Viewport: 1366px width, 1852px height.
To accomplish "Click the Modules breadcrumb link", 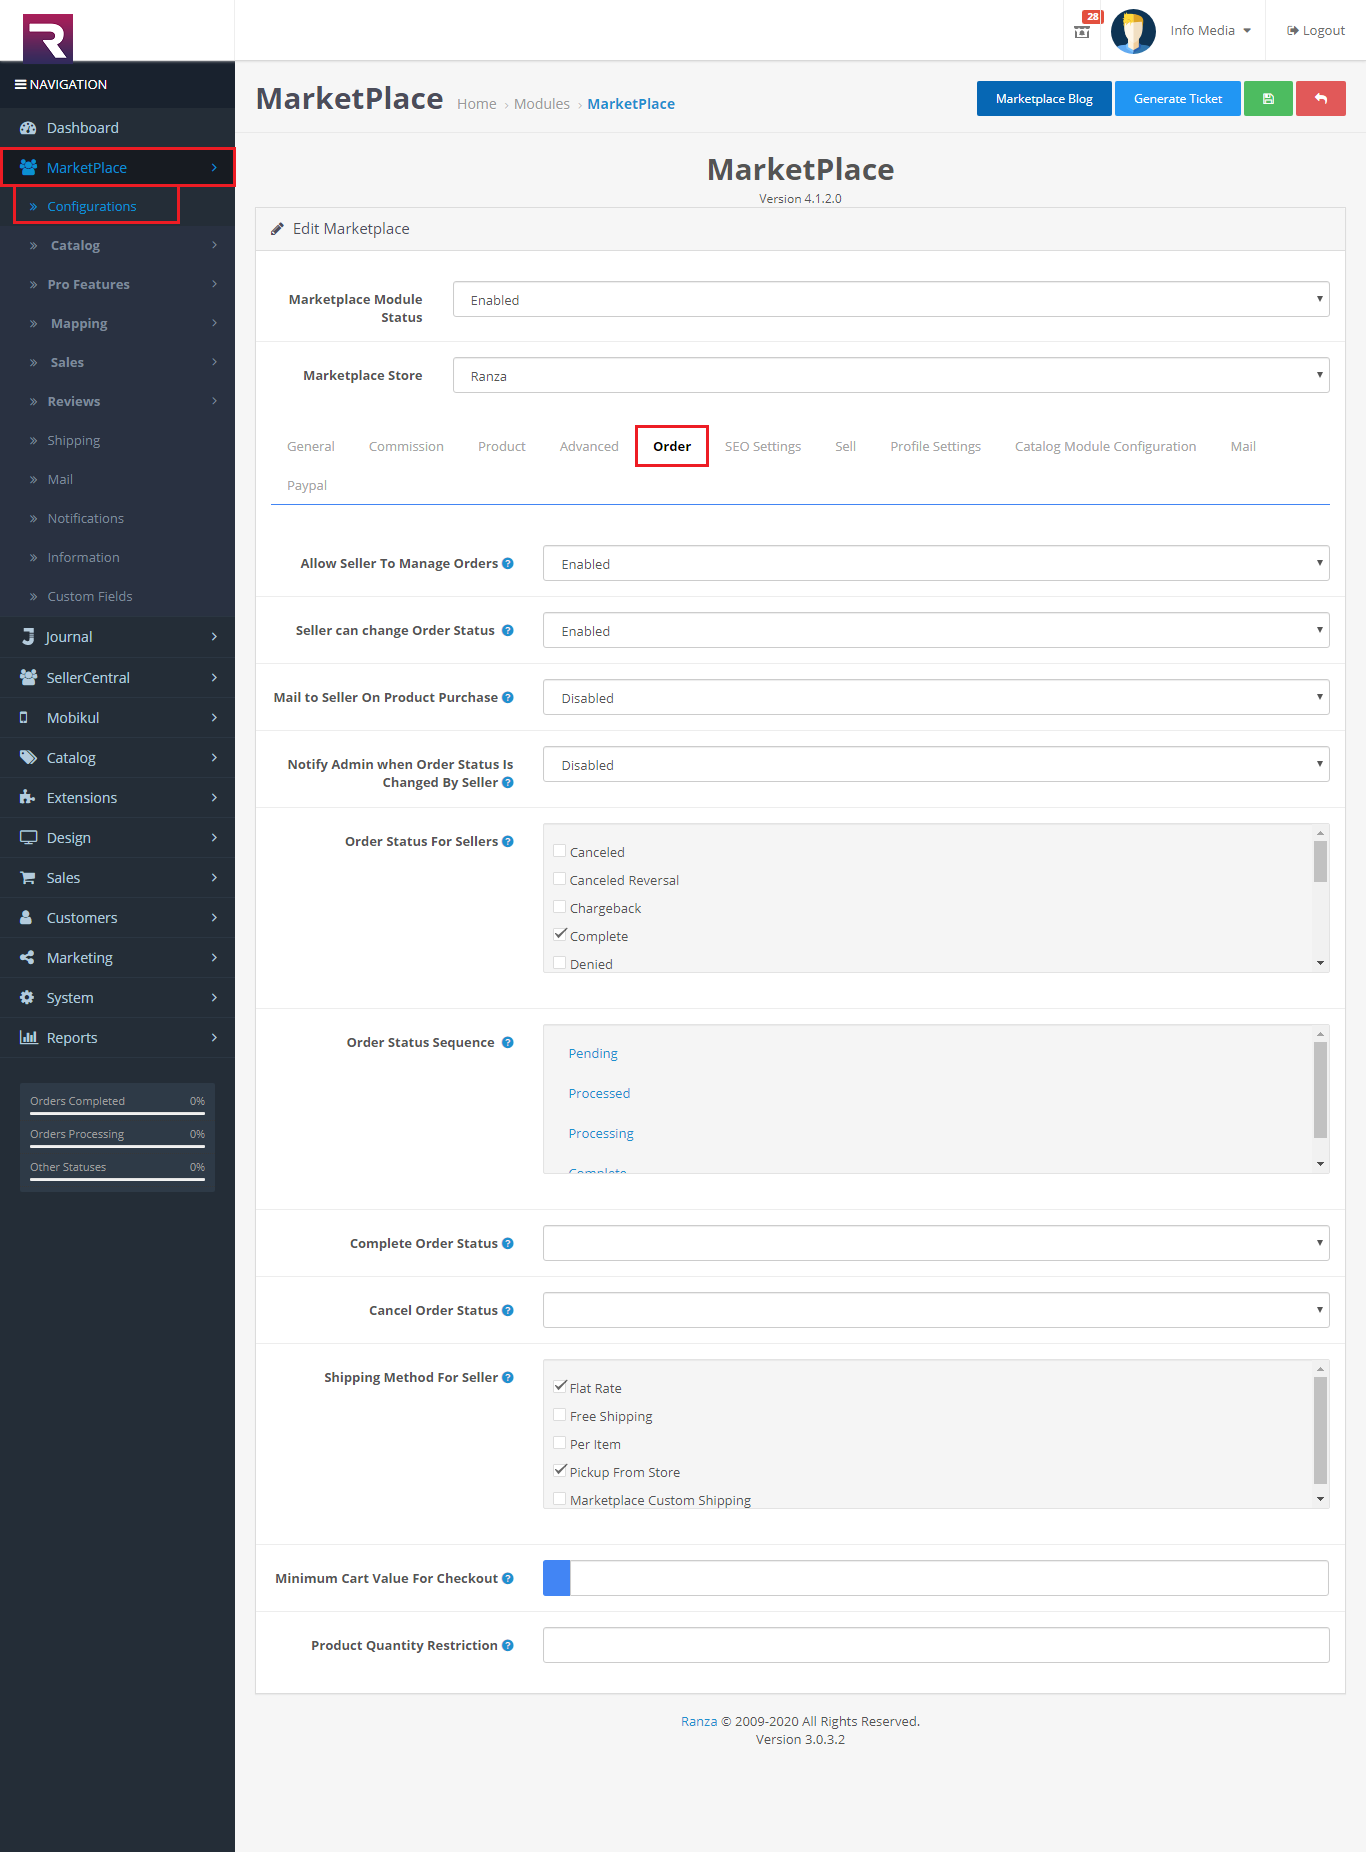I will tap(542, 104).
